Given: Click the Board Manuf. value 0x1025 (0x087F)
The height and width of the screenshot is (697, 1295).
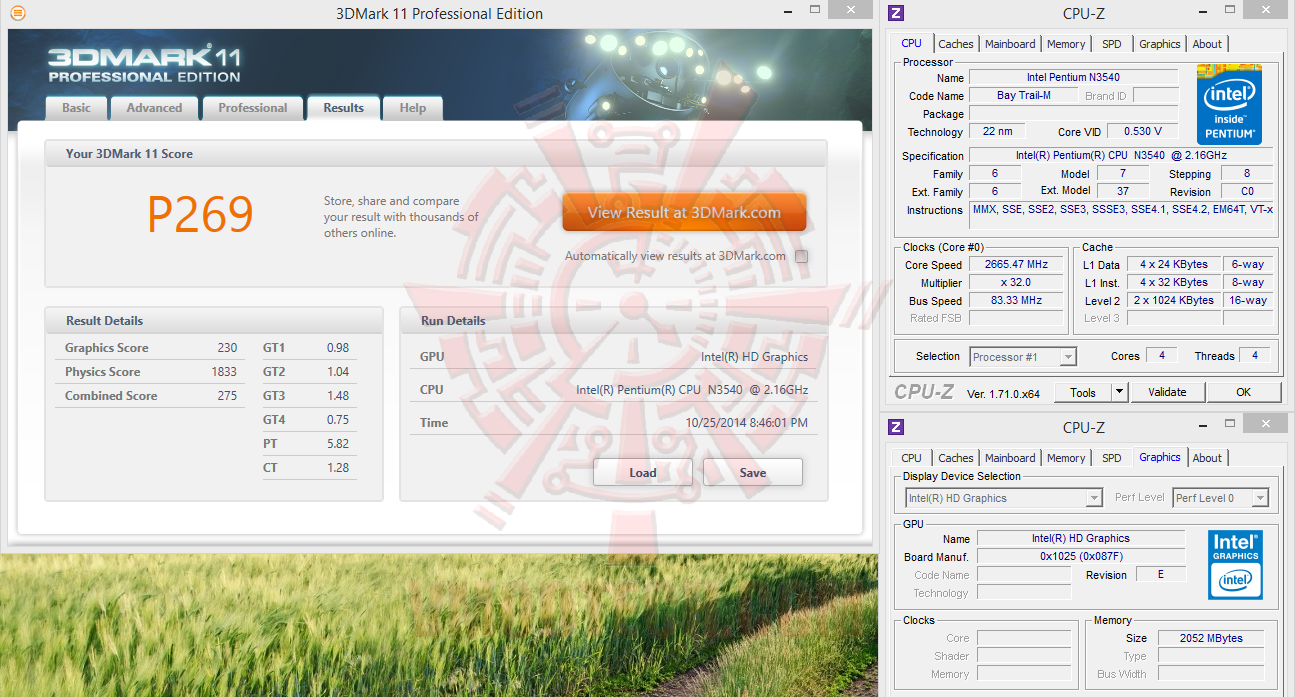Looking at the screenshot, I should coord(1081,556).
